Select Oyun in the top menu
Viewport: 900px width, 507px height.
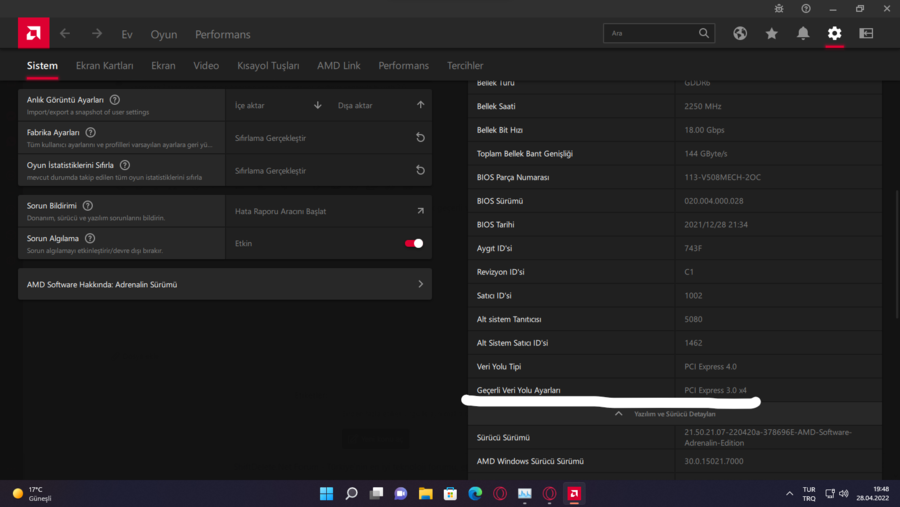[x=164, y=34]
